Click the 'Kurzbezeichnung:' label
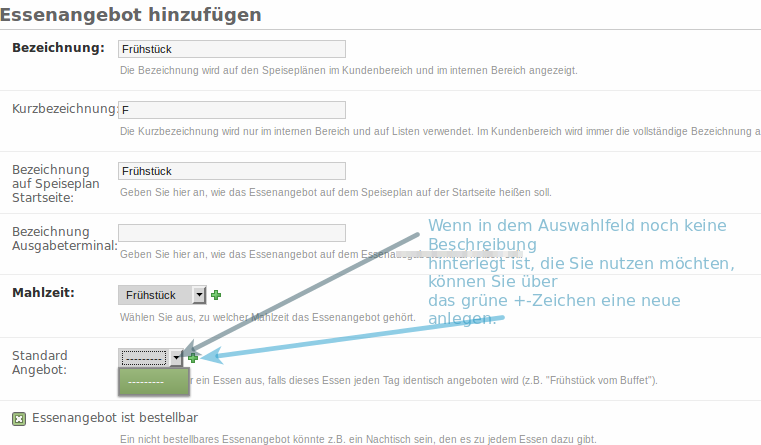This screenshot has height=445, width=761. 65,109
